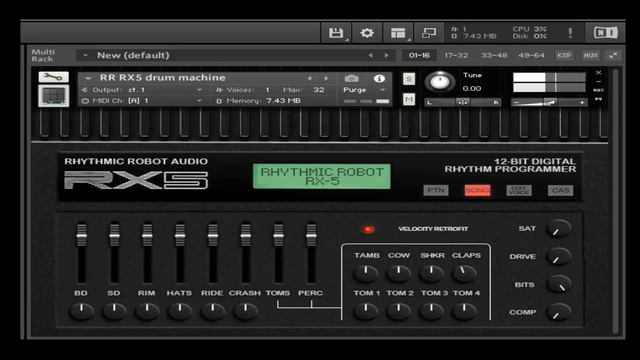Click the Tune value 0.00
640x360 pixels.
tap(471, 89)
